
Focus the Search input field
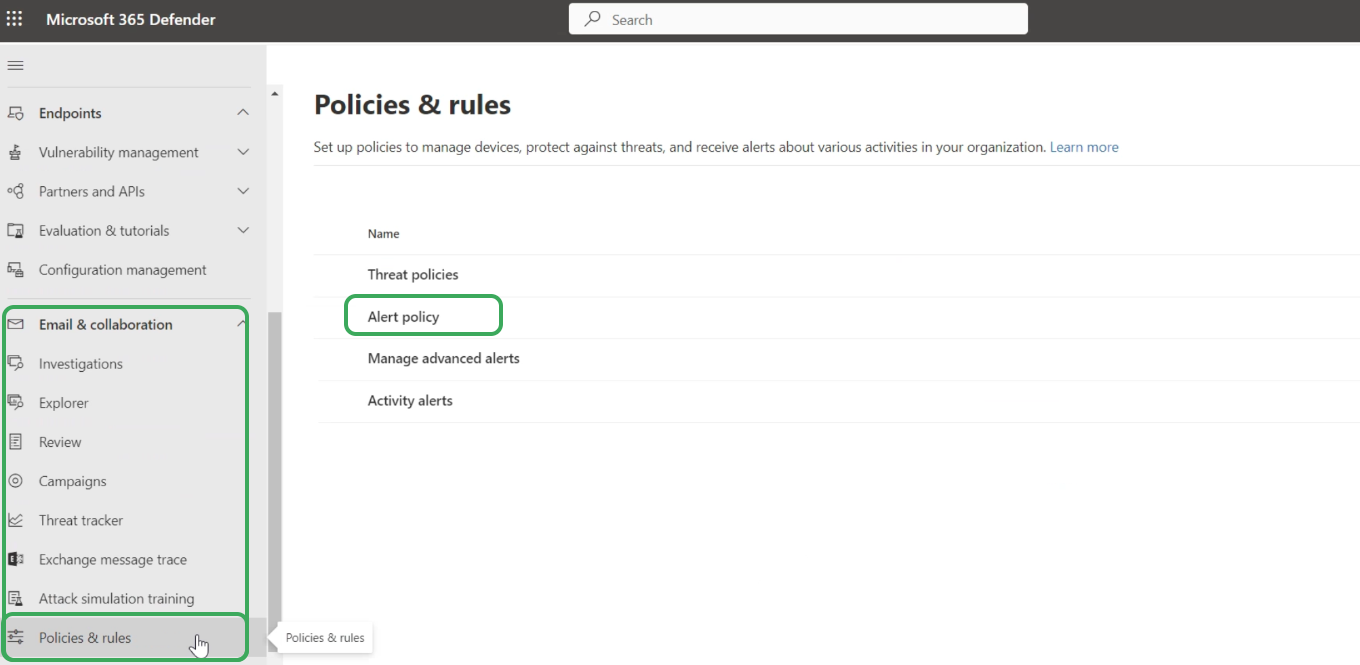click(798, 19)
